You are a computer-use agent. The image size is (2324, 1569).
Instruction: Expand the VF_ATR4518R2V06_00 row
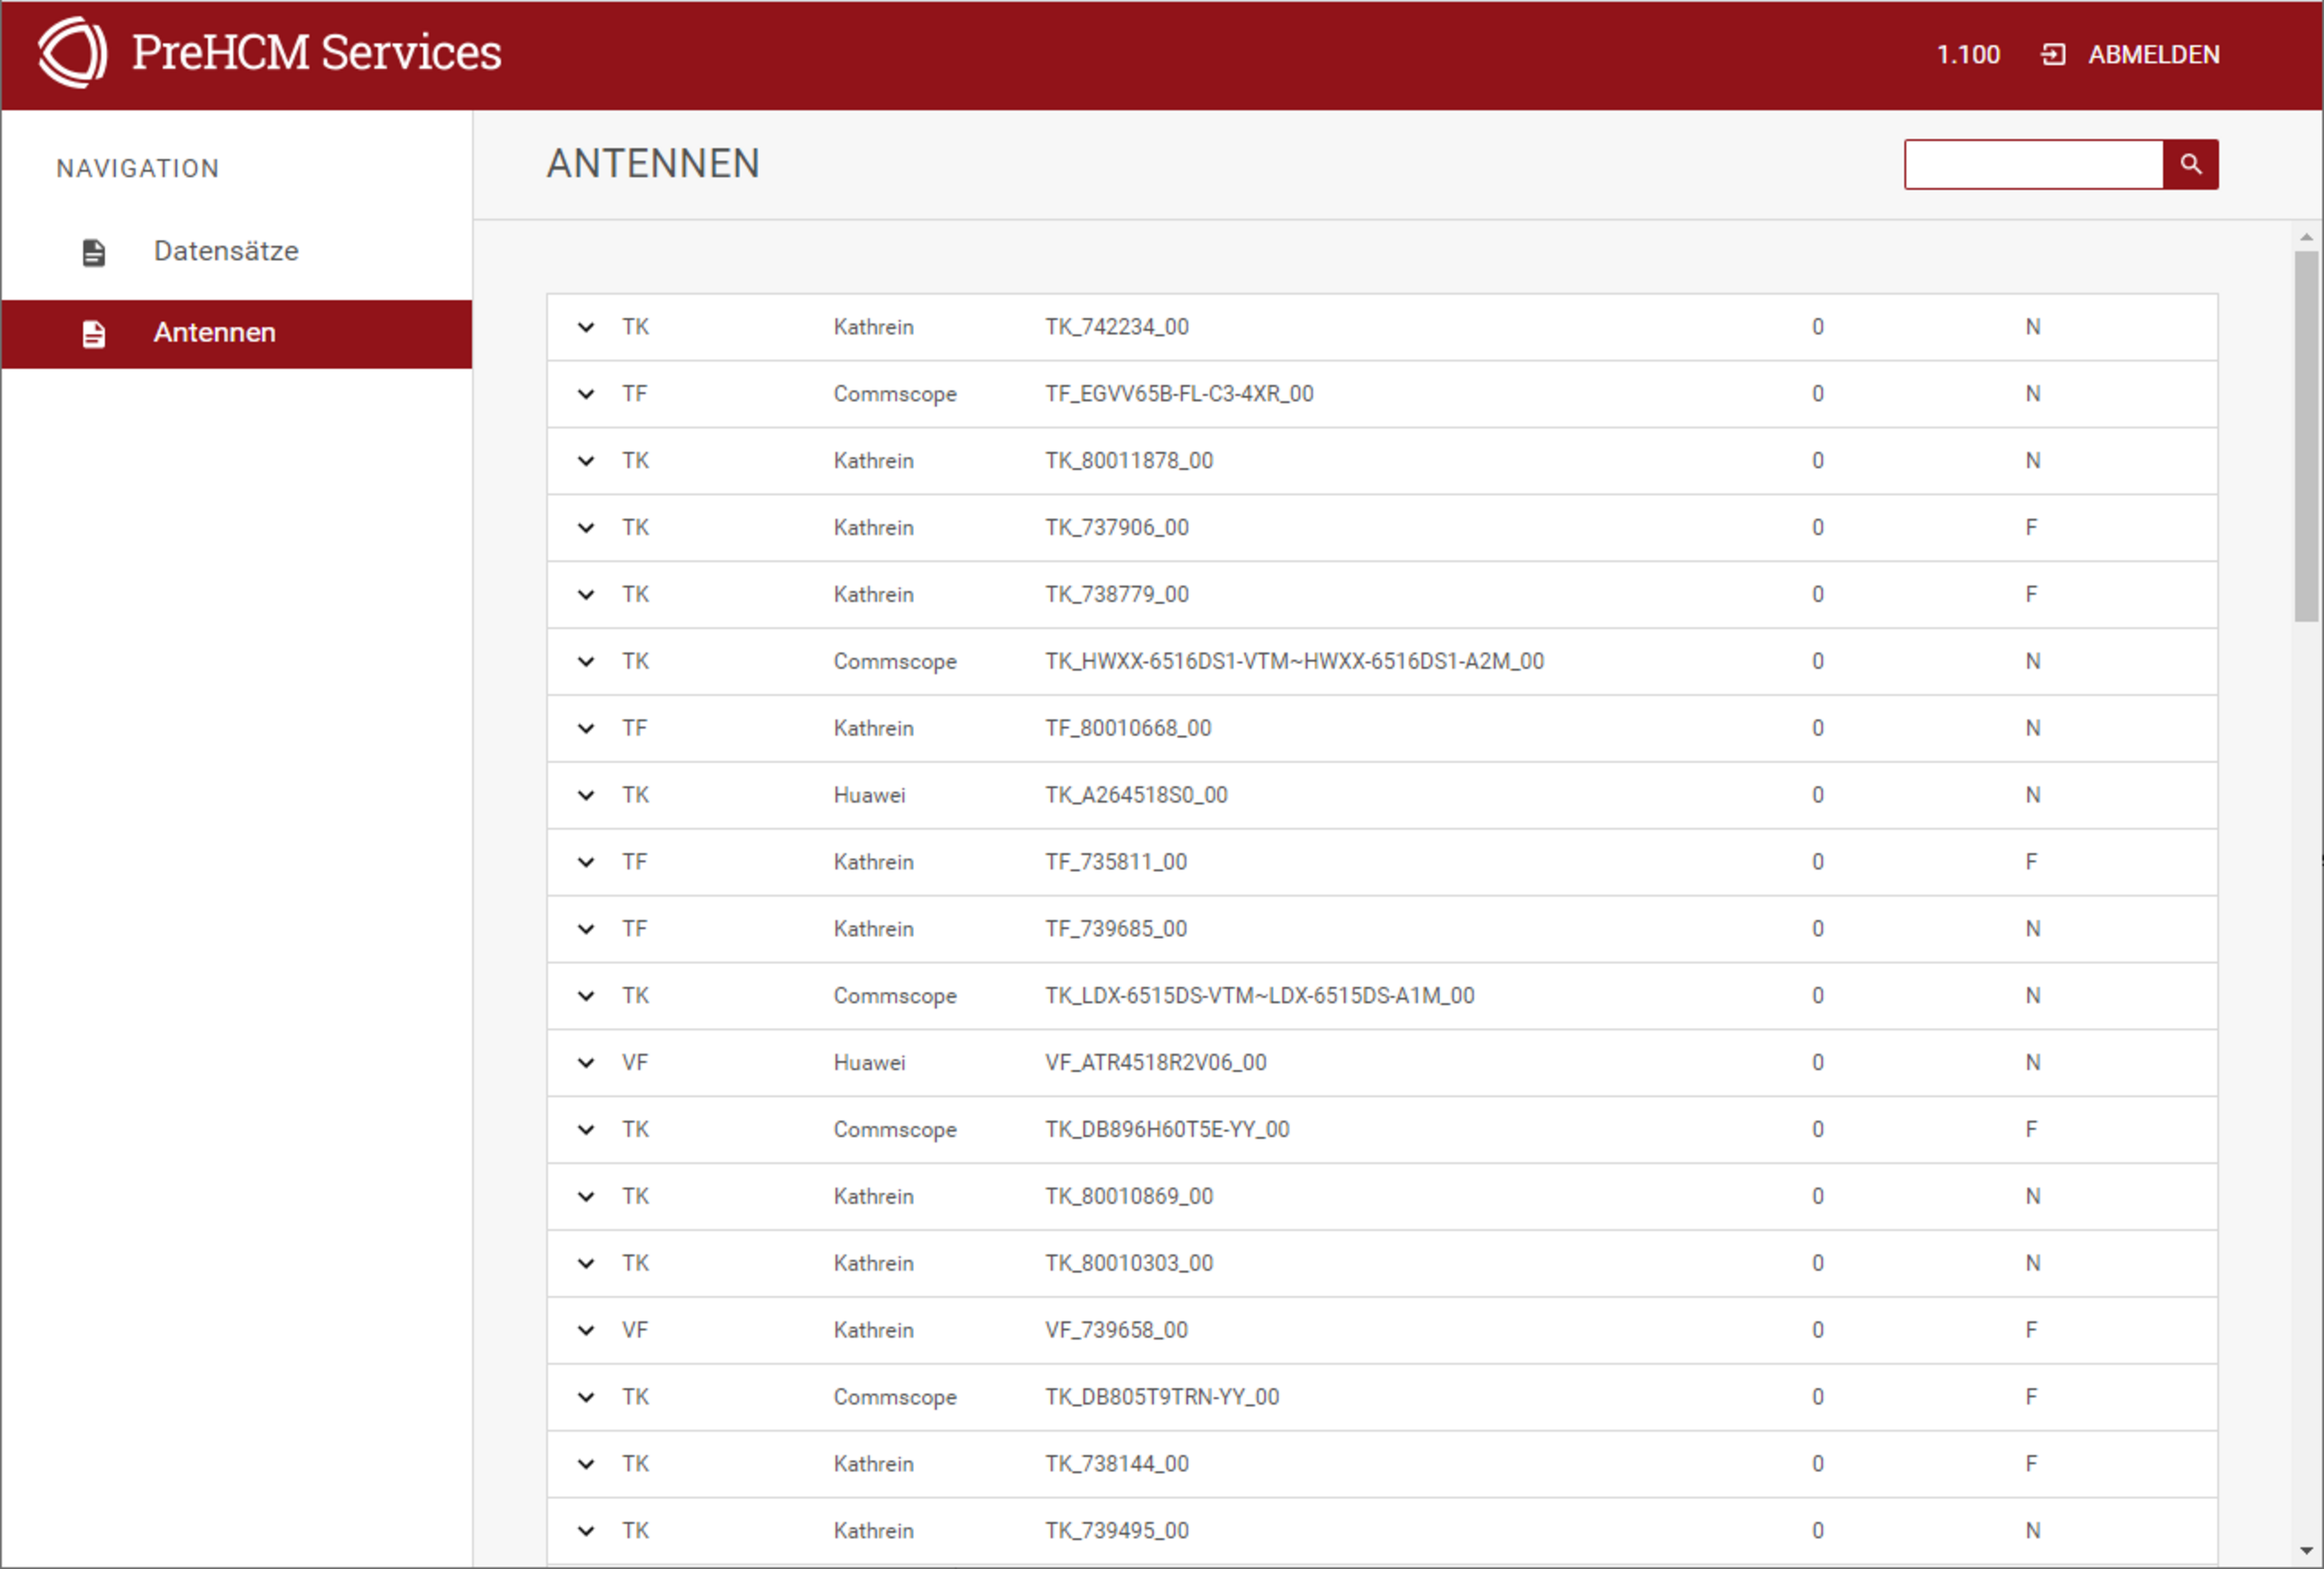coord(586,1063)
